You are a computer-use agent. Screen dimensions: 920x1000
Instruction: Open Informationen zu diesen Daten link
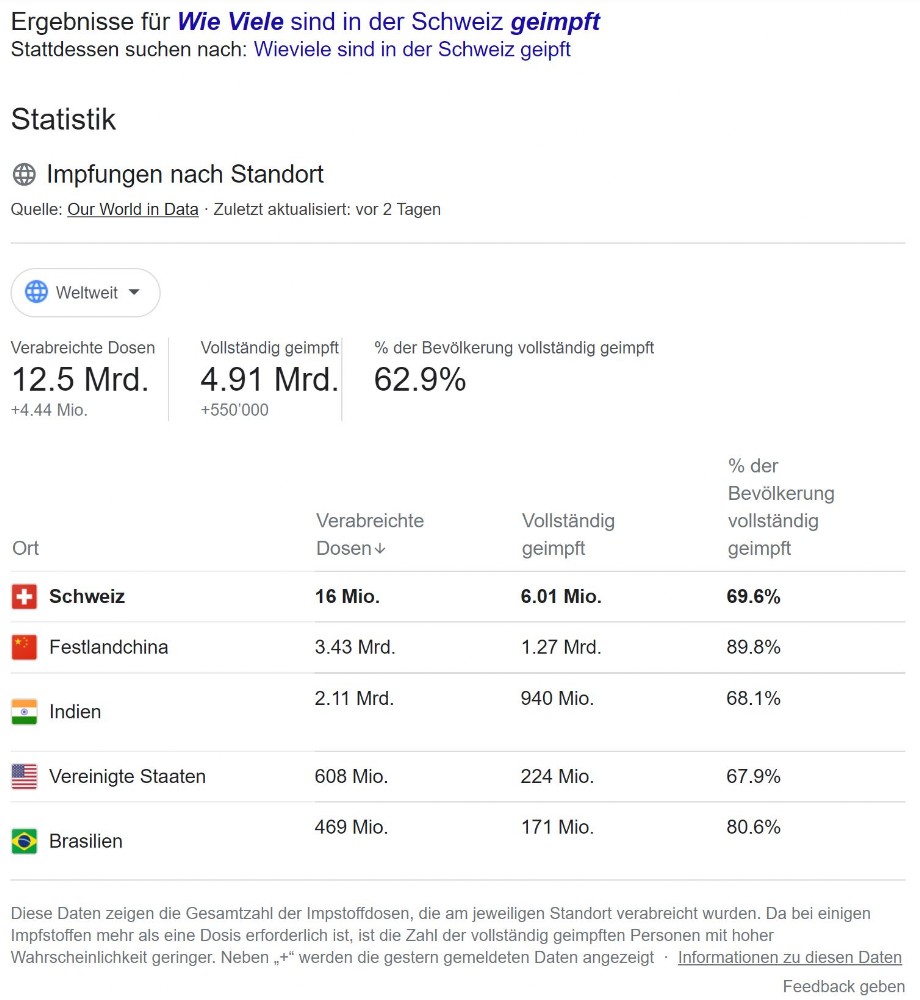pos(789,958)
